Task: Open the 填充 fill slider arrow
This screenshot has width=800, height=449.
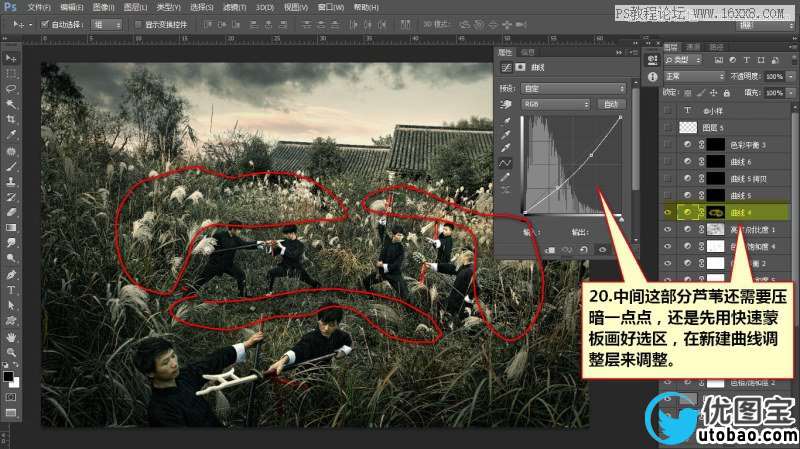Action: (790, 92)
